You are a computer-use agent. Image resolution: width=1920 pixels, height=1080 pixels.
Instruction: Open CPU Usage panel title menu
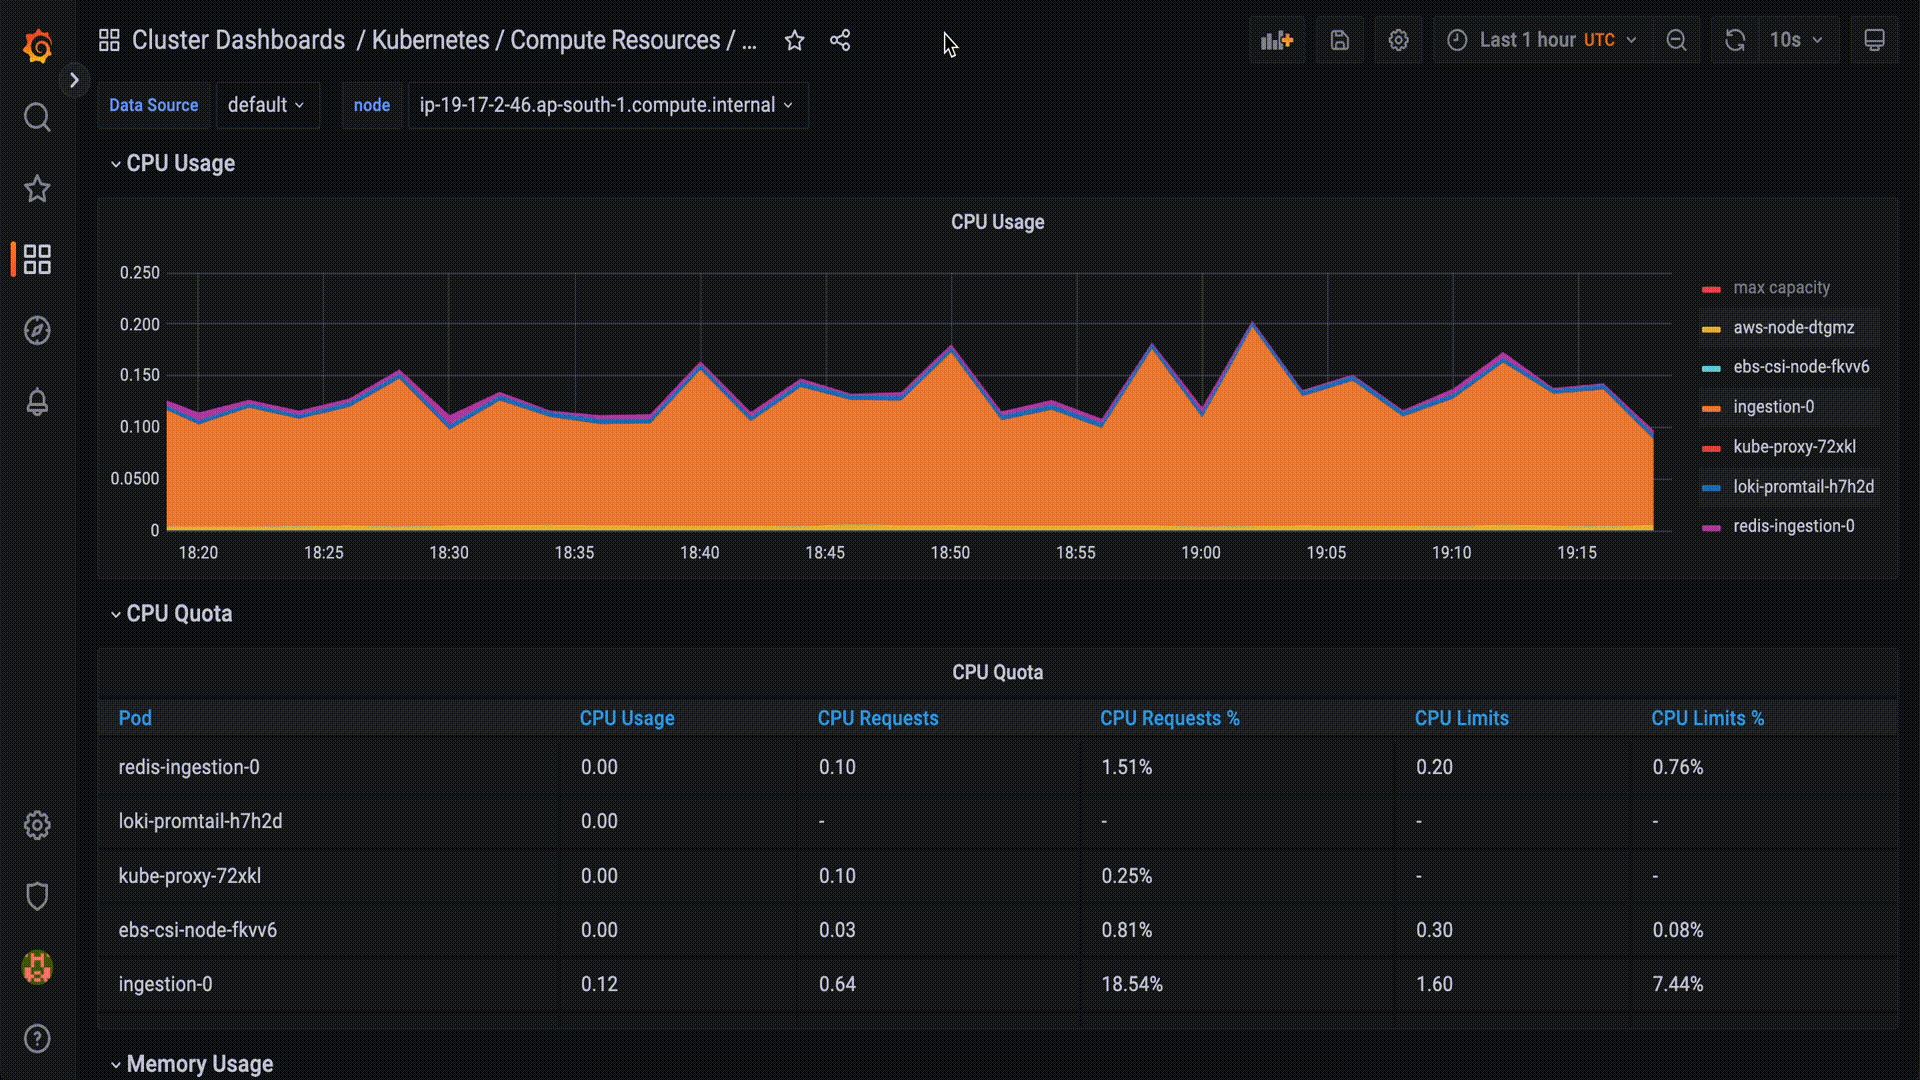(x=997, y=222)
